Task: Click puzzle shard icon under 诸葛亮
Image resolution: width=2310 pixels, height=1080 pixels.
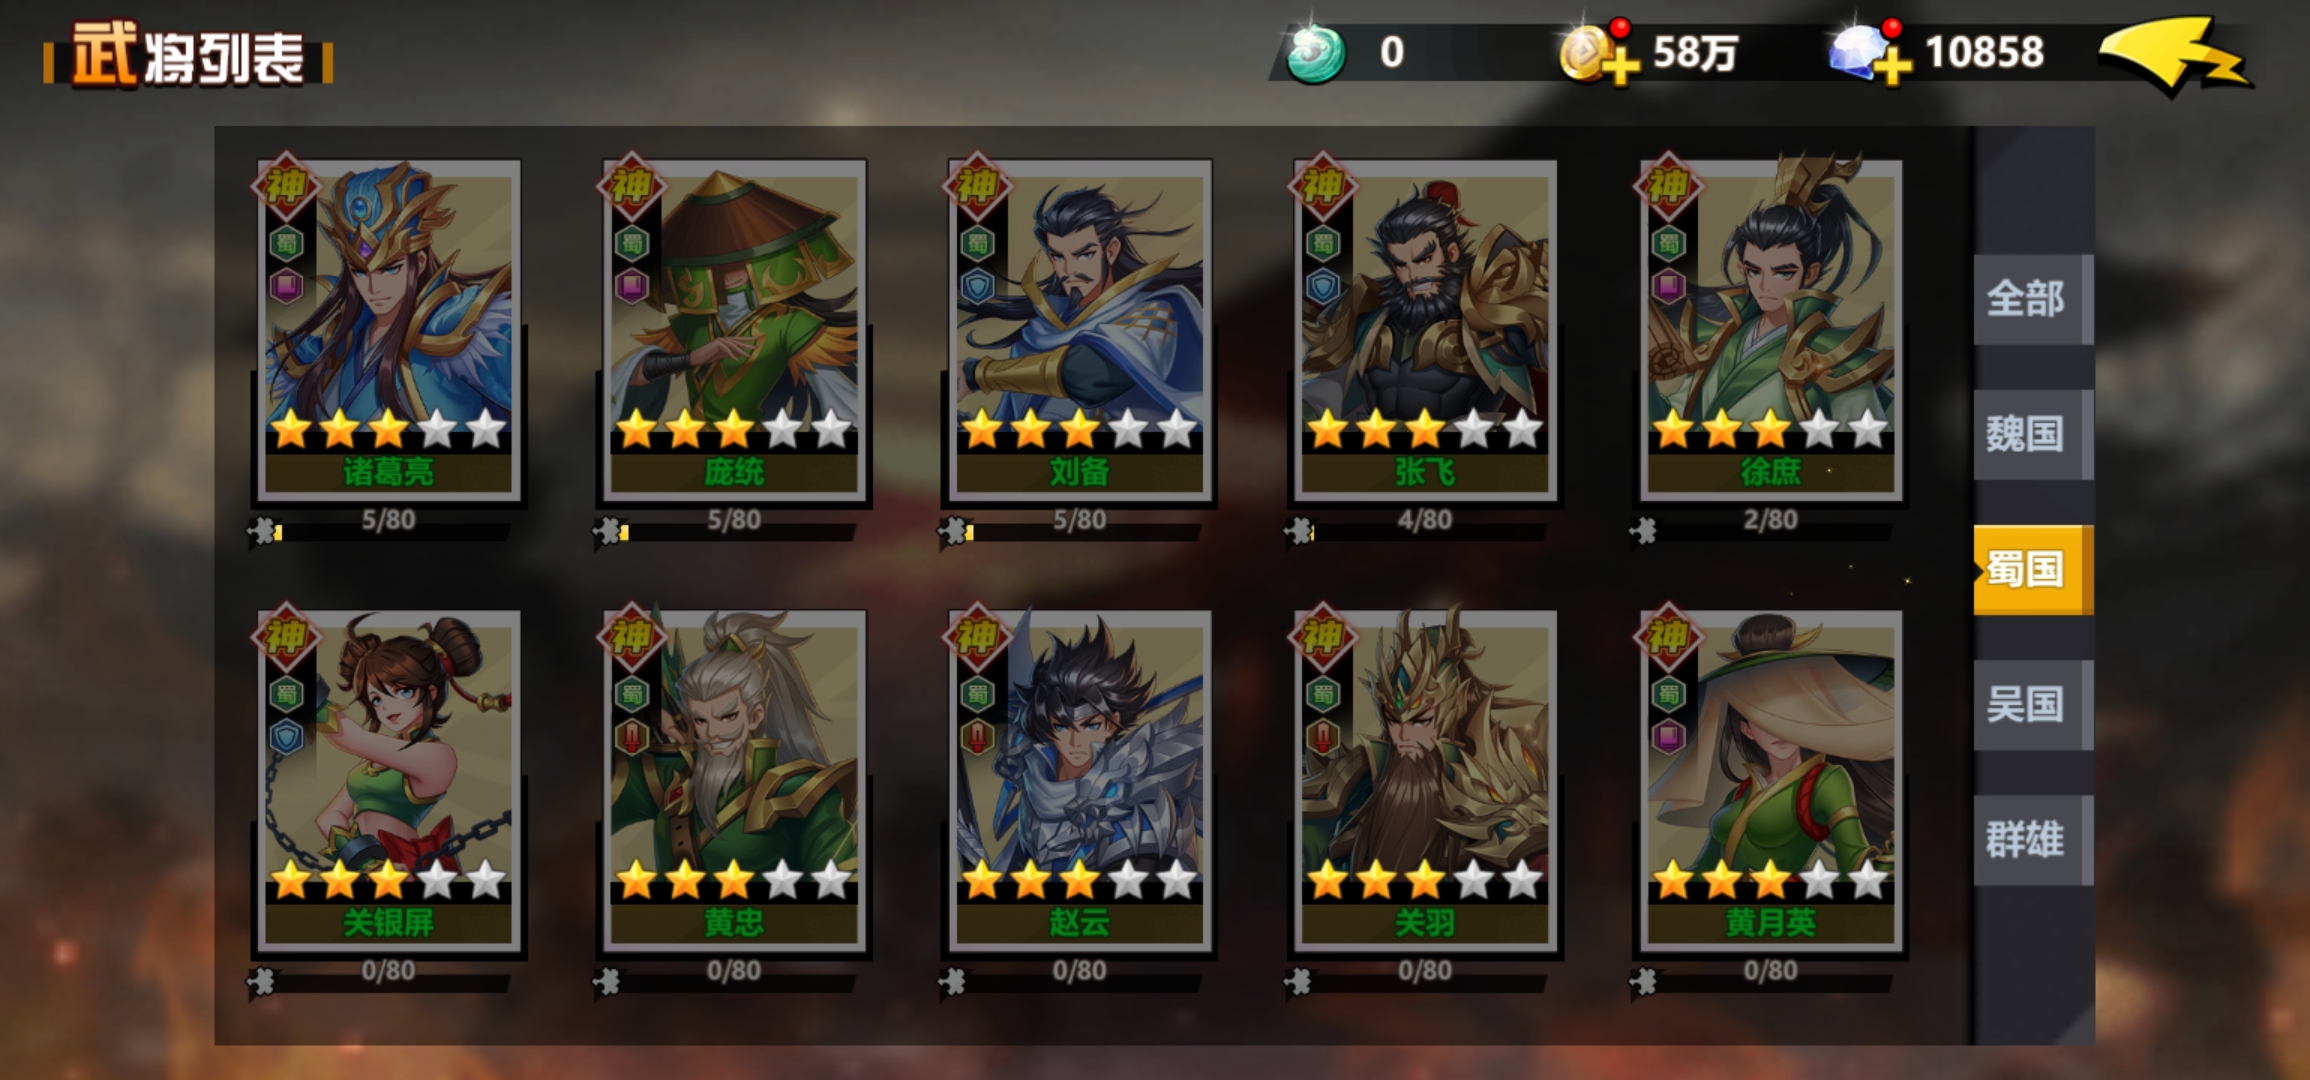Action: pos(264,531)
